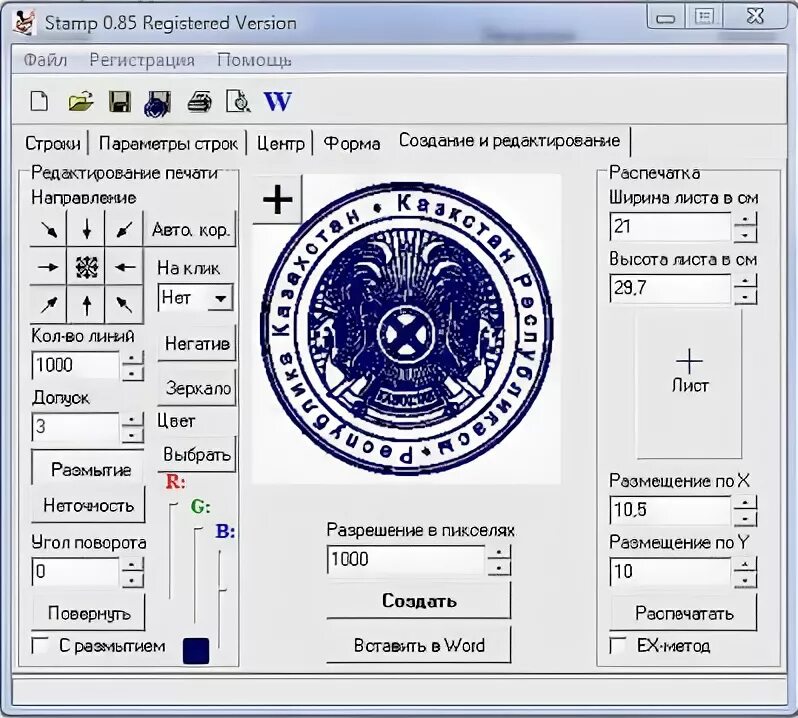Print with the printer toolbar icon
Screen dimensions: 798x718
(199, 101)
